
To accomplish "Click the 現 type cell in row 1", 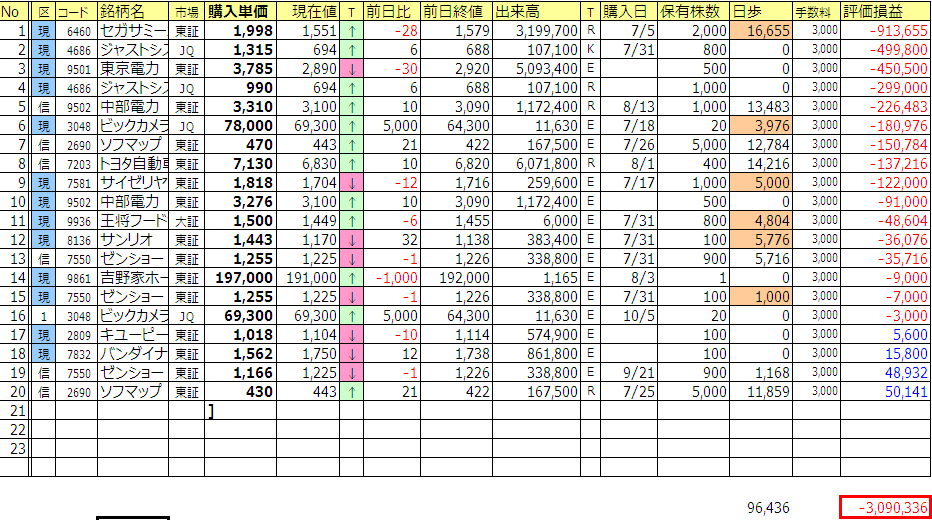I will pos(44,31).
